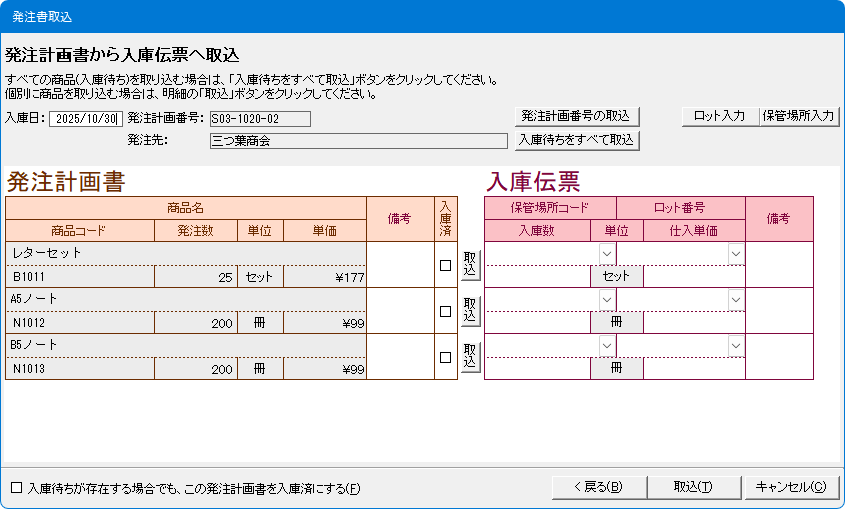Viewport: 845px width, 509px height.
Task: Click 取込 button for レターセット row
Action: 470,265
